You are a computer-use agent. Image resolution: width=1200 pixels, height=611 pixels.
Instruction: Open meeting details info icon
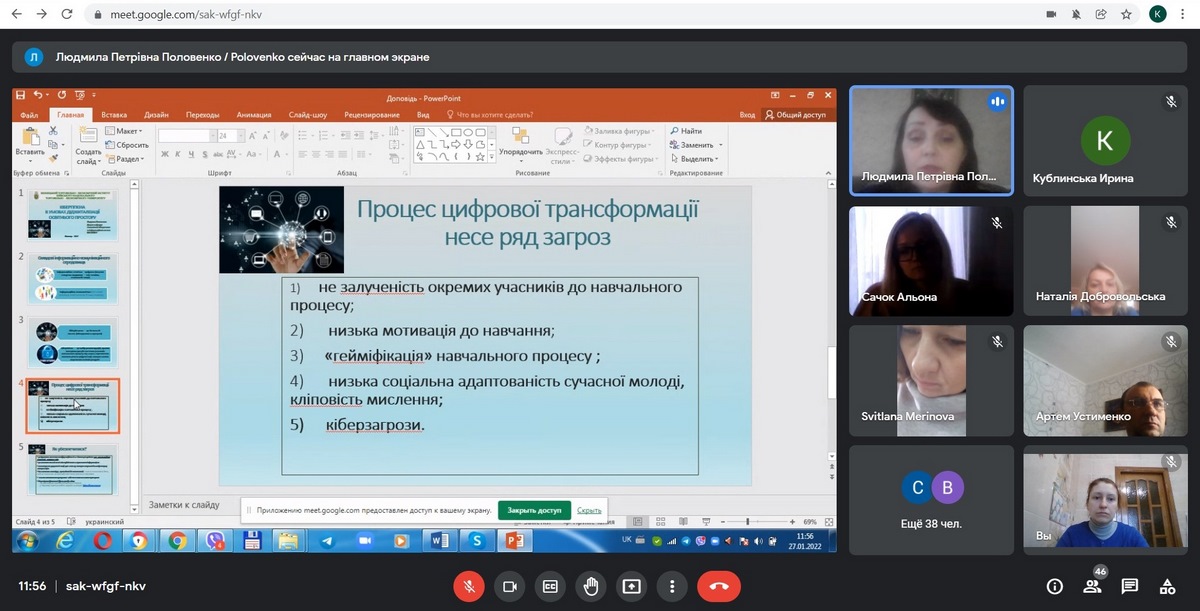tap(1054, 586)
